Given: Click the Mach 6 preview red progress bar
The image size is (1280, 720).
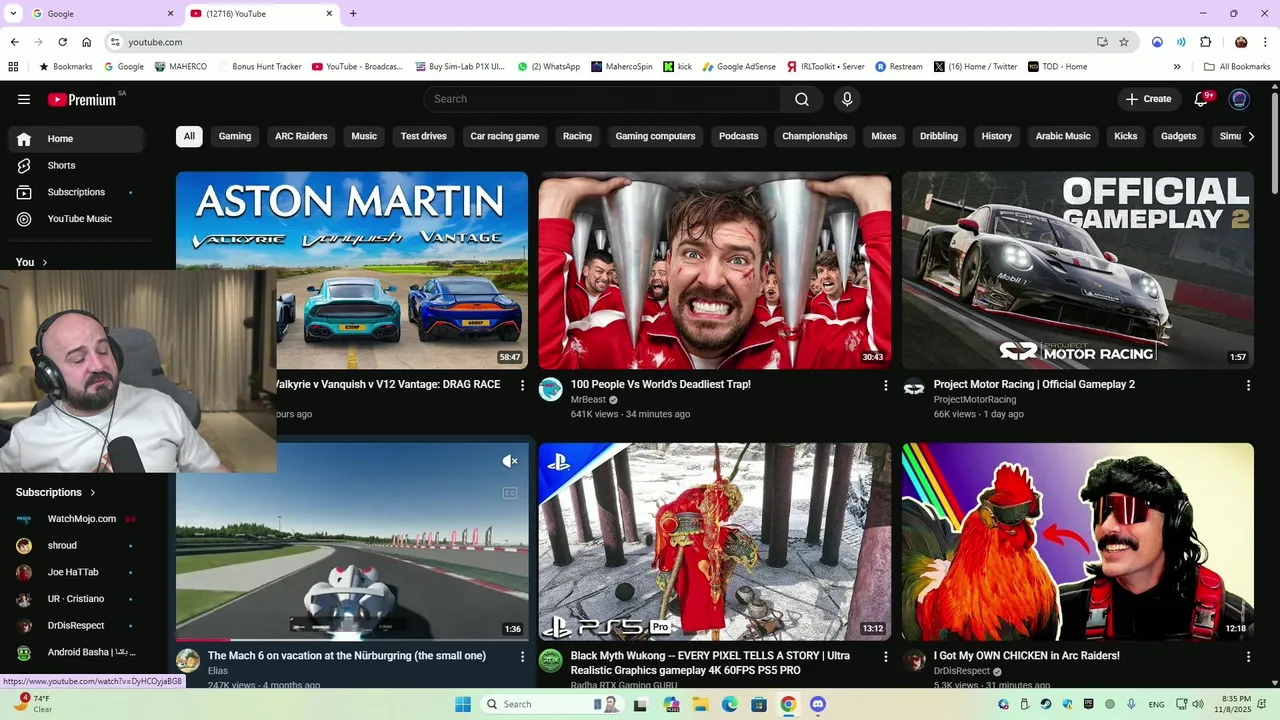Looking at the screenshot, I should click(203, 640).
